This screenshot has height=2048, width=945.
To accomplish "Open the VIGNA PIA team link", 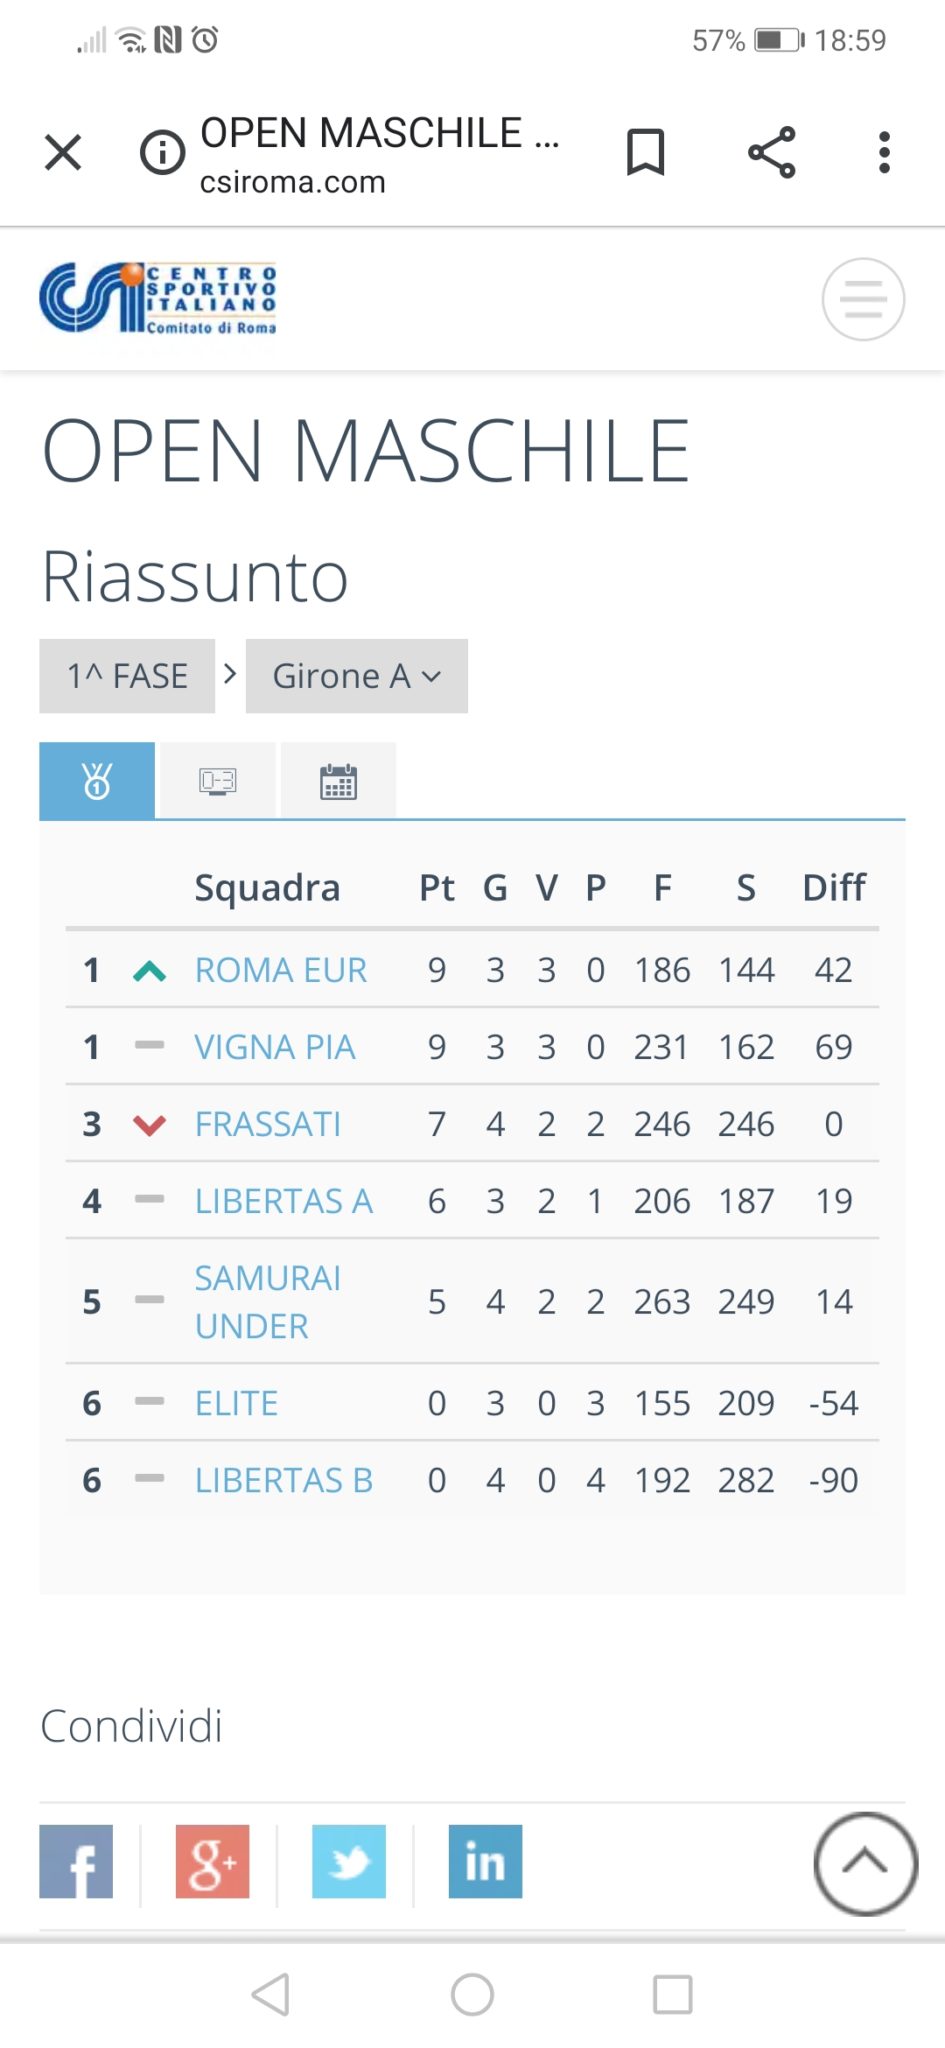I will coord(275,1047).
